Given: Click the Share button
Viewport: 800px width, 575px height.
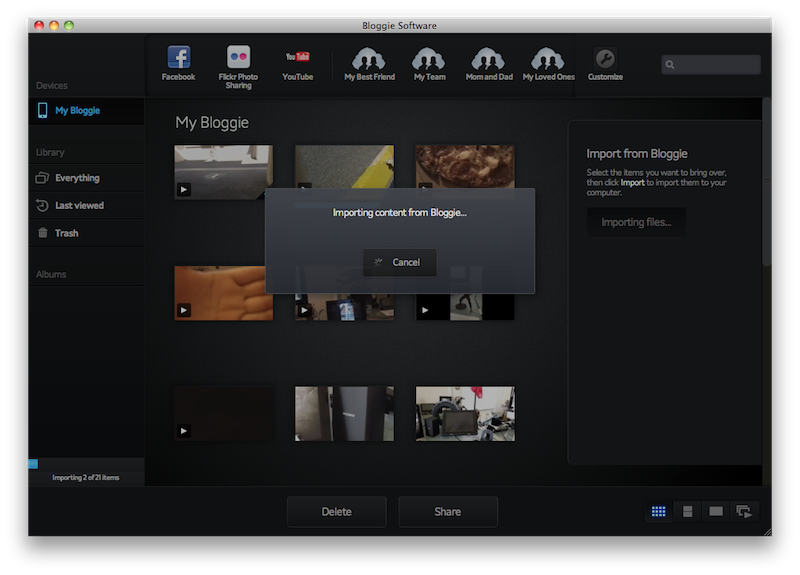Looking at the screenshot, I should tap(447, 512).
